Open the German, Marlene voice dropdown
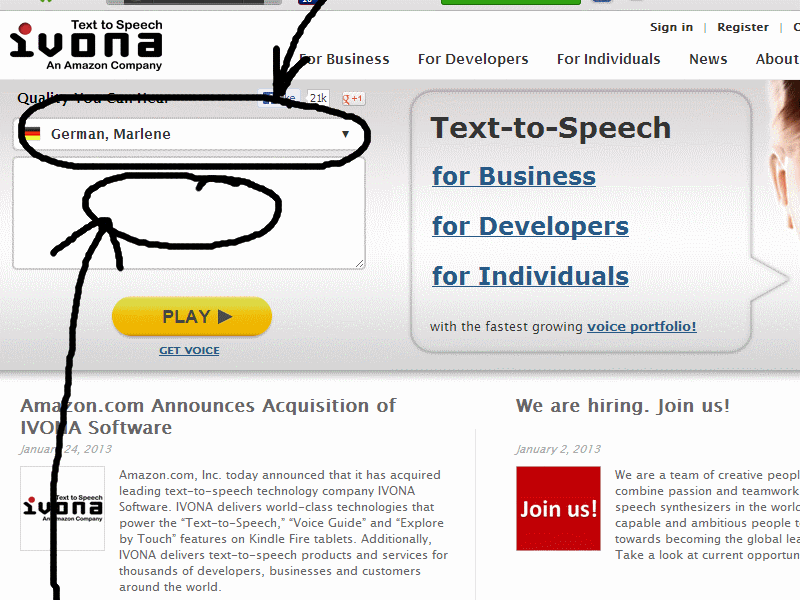 189,134
